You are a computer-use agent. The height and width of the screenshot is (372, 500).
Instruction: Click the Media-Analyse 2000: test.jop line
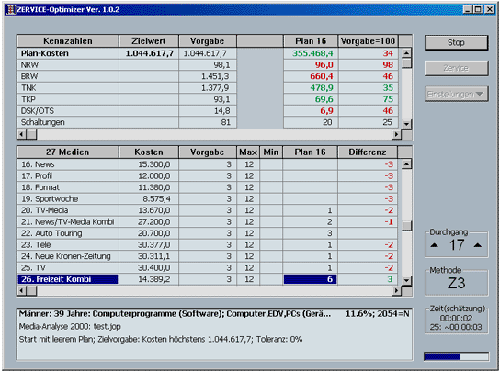[70, 327]
